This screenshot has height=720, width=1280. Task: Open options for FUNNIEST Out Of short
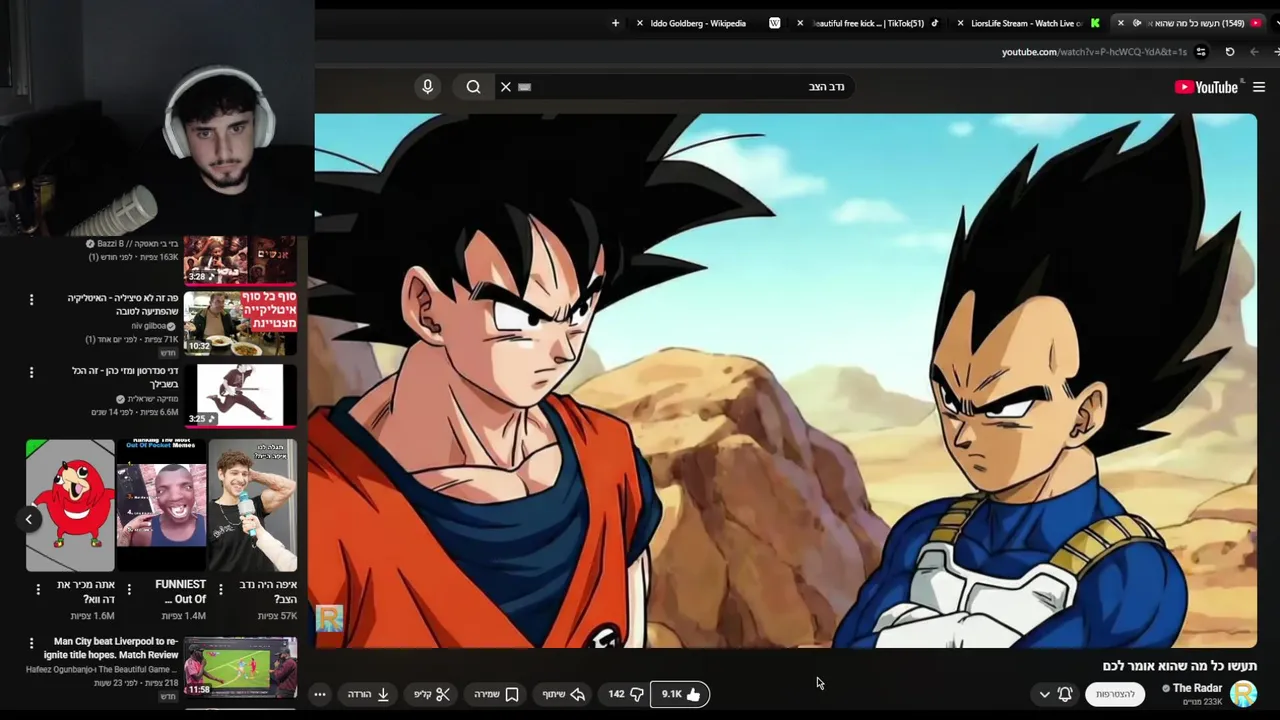point(129,590)
